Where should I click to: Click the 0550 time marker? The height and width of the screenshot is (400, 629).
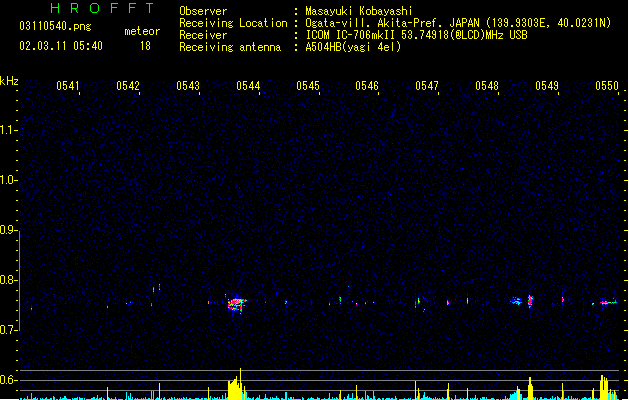point(607,86)
